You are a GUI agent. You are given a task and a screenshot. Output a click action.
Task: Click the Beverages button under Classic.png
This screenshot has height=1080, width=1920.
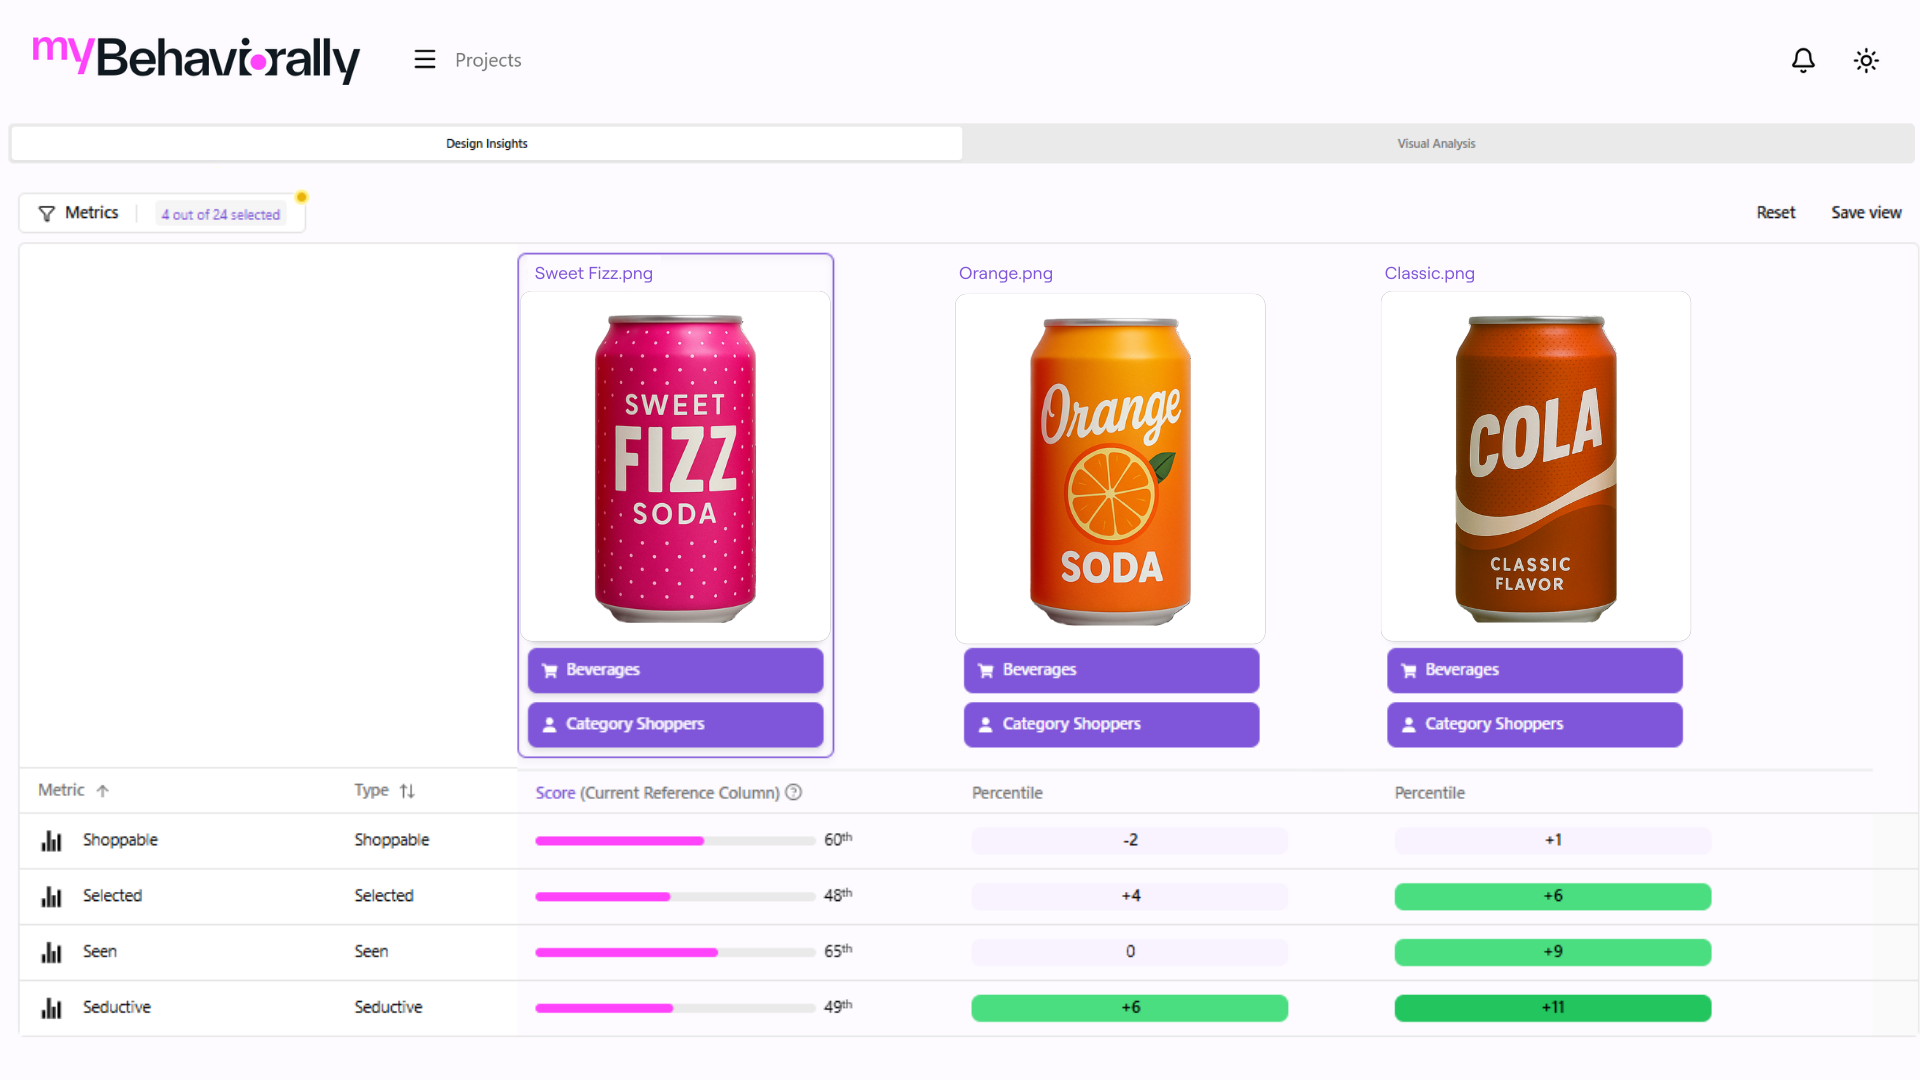point(1534,670)
